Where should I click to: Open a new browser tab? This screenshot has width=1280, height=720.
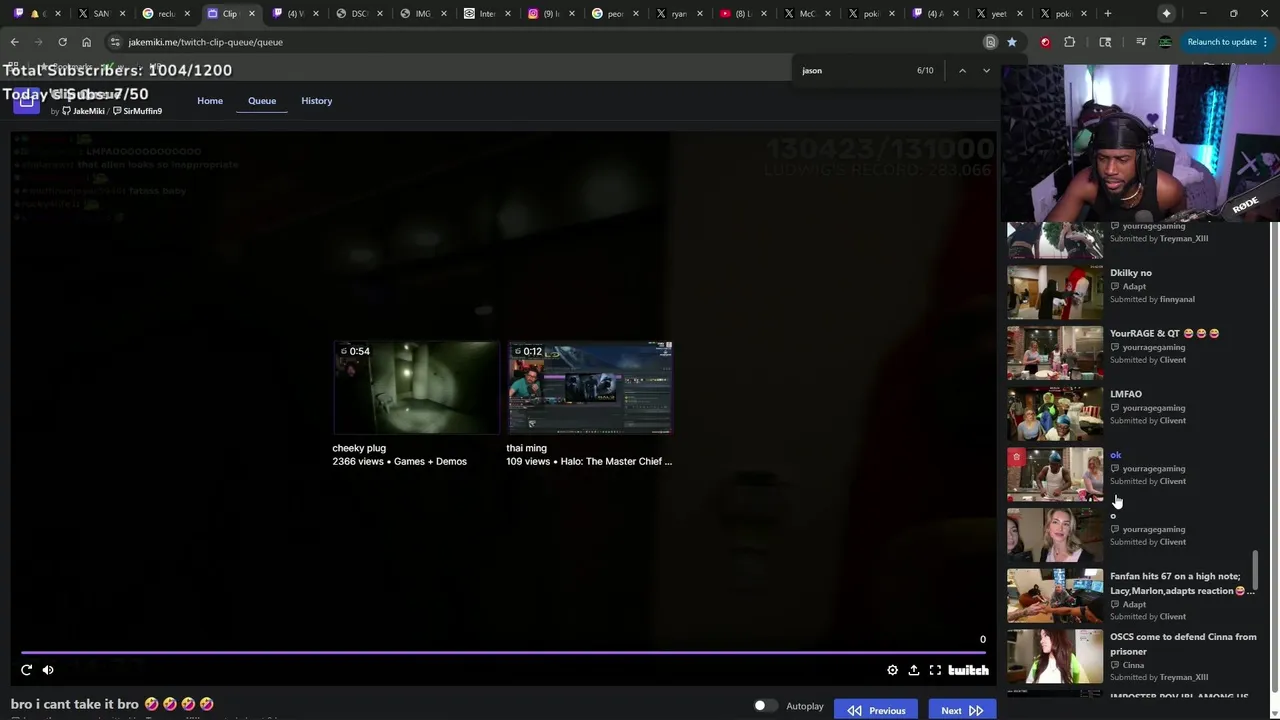point(1107,14)
